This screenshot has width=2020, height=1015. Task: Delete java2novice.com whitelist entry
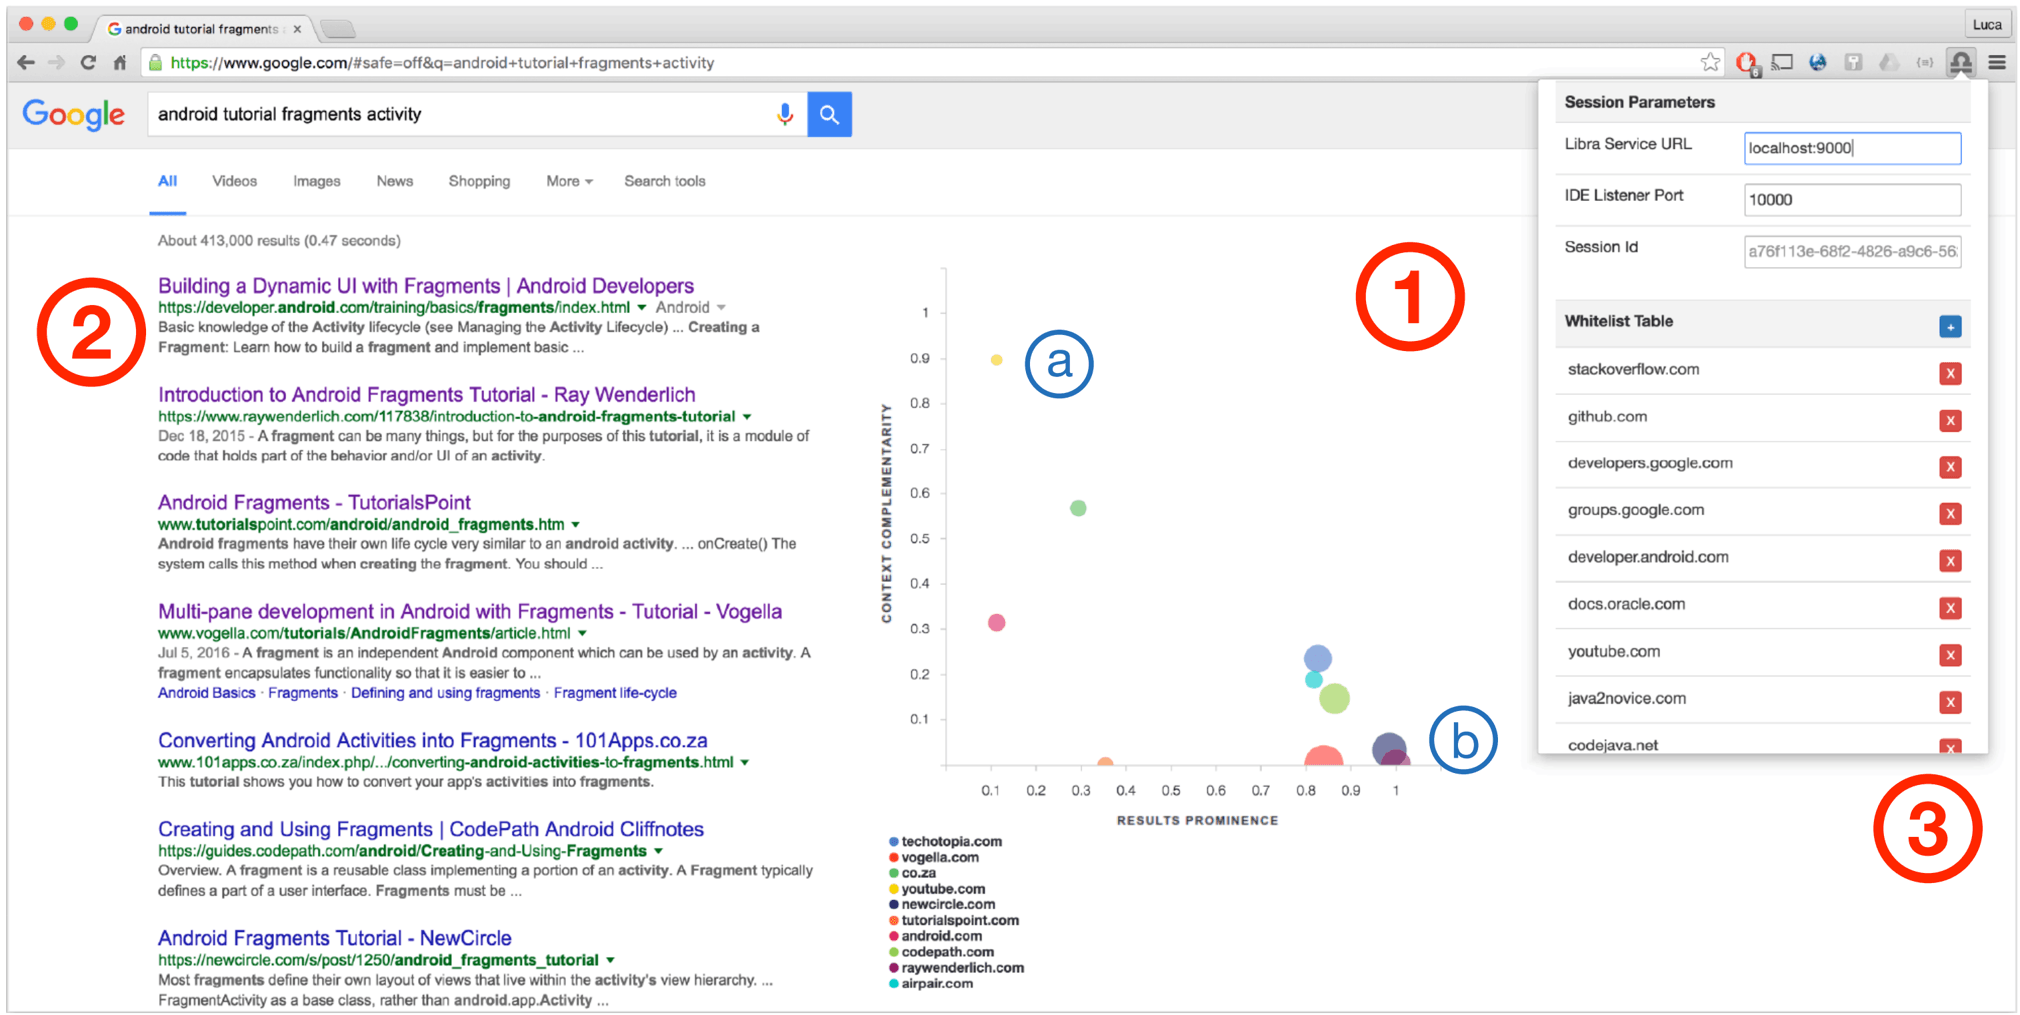click(1950, 702)
